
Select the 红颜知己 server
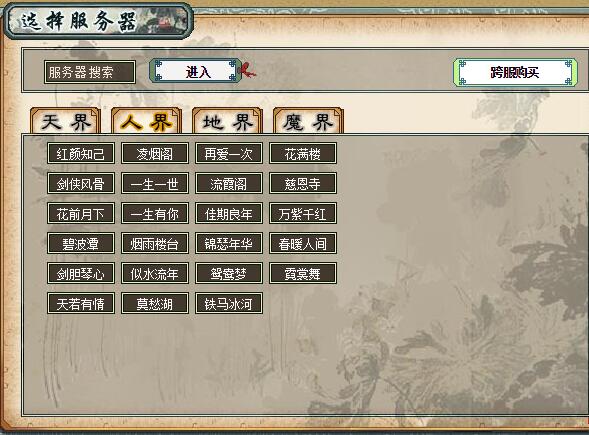coord(81,154)
